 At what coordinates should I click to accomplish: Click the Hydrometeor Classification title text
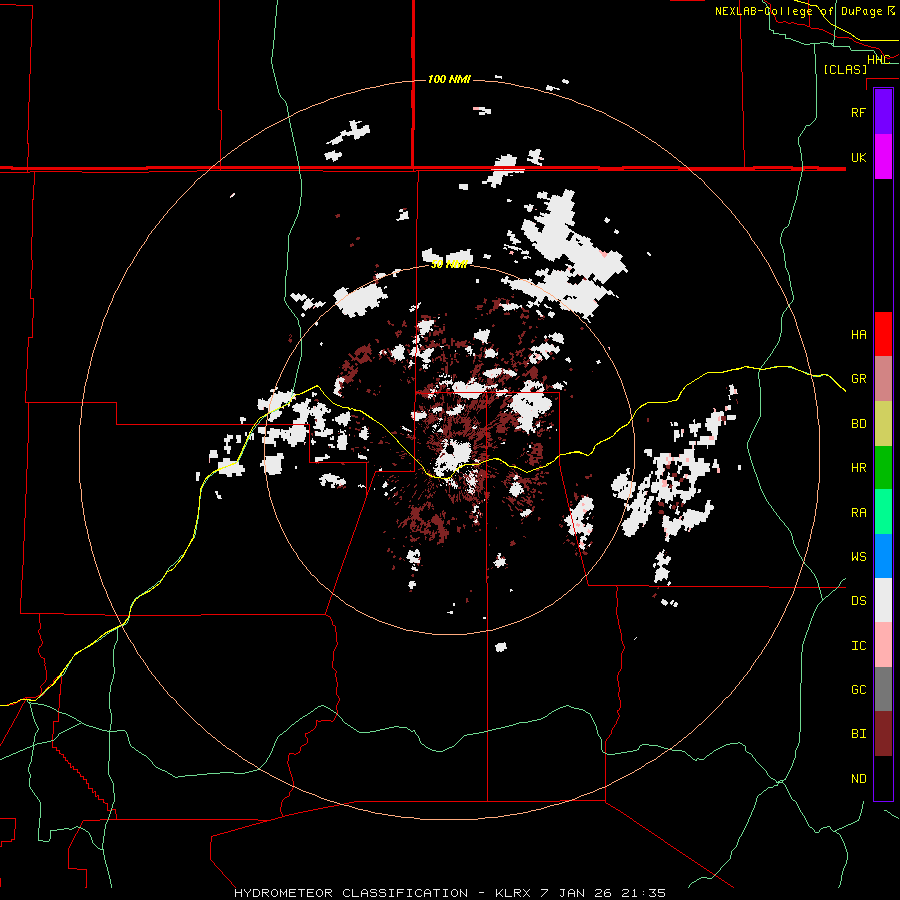[351, 893]
